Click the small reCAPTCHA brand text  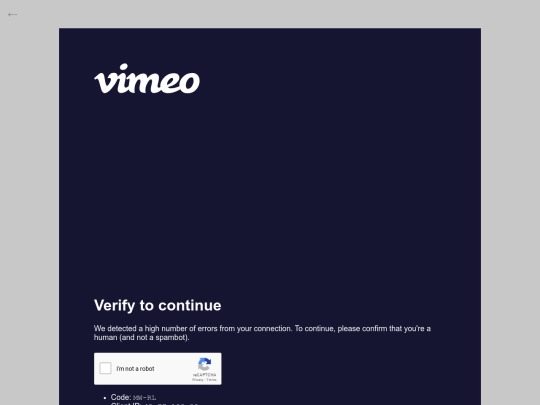click(x=205, y=375)
